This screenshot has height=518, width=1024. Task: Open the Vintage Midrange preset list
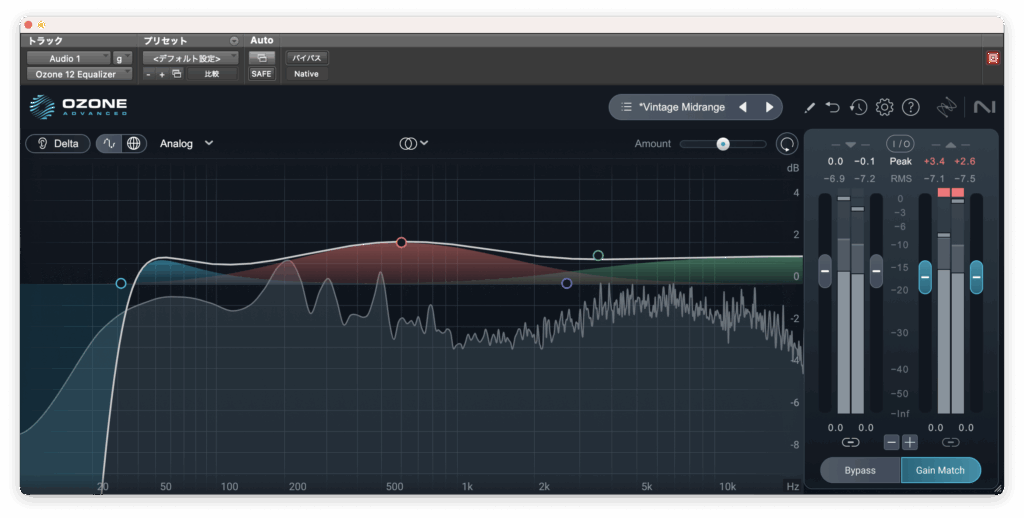pos(680,107)
